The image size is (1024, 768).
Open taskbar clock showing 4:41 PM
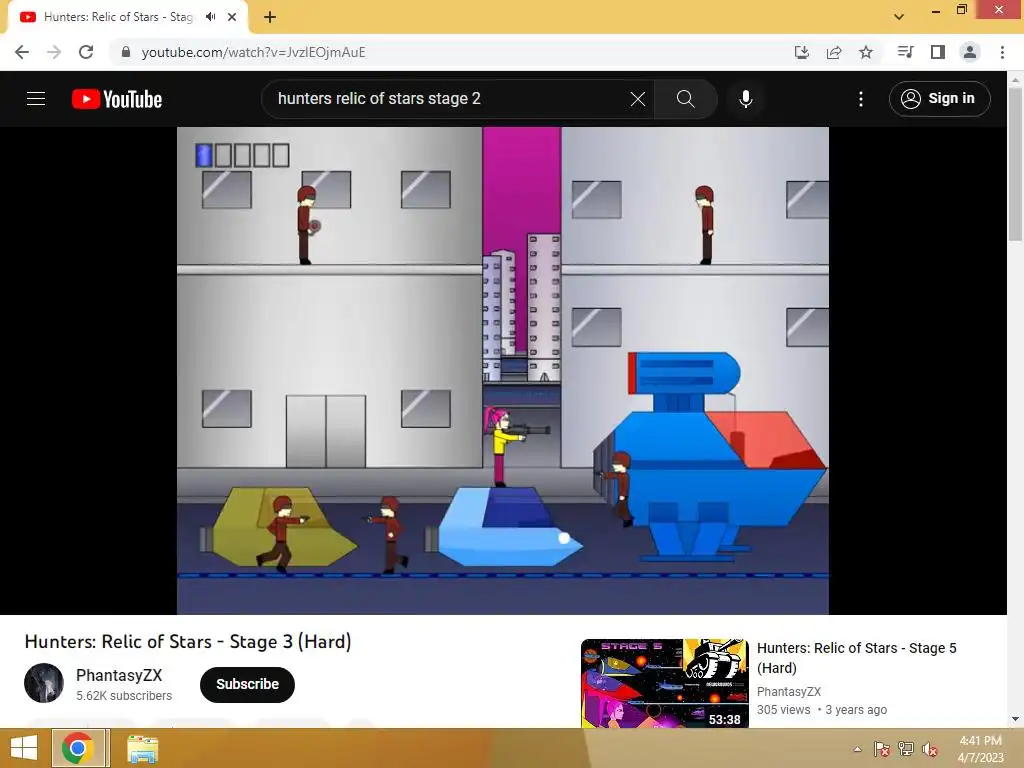click(x=980, y=749)
